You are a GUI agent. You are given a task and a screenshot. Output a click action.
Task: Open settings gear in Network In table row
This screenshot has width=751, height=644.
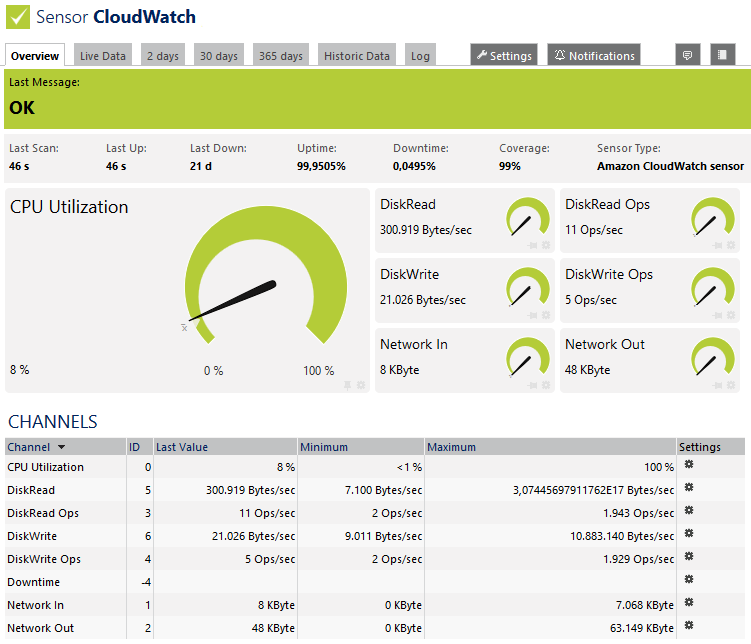689,602
